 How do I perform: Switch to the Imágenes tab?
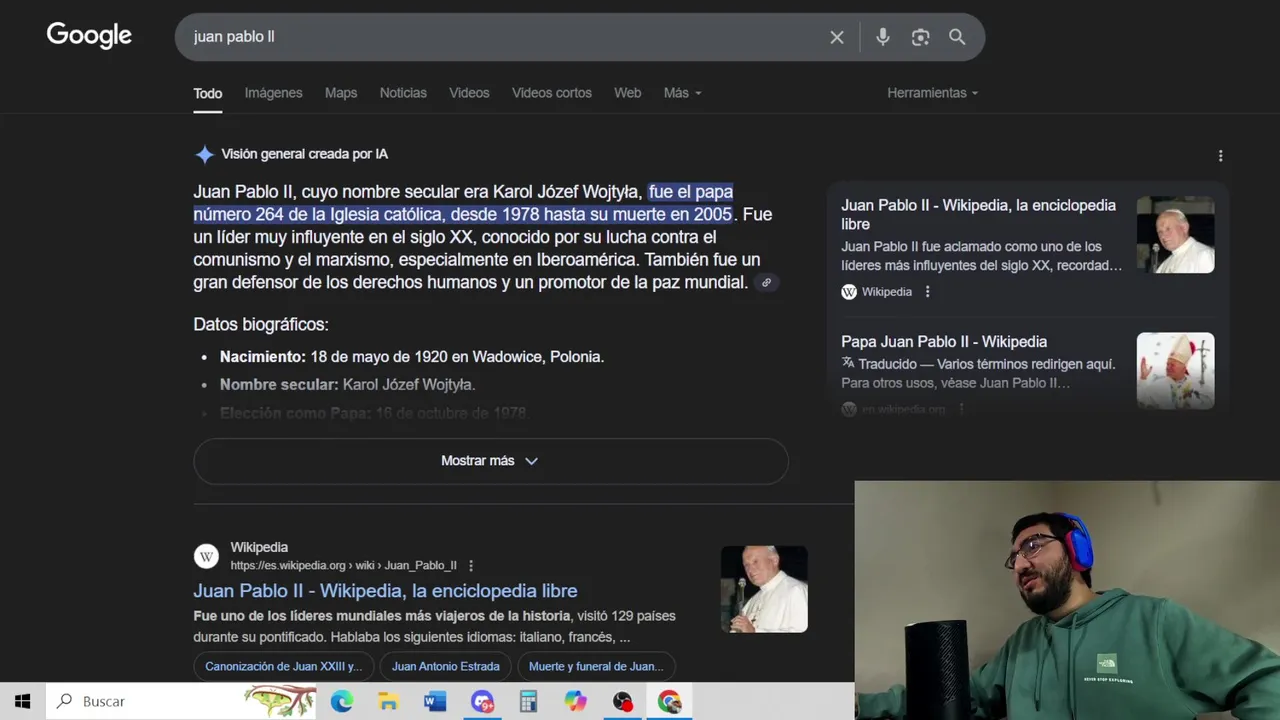coord(273,93)
